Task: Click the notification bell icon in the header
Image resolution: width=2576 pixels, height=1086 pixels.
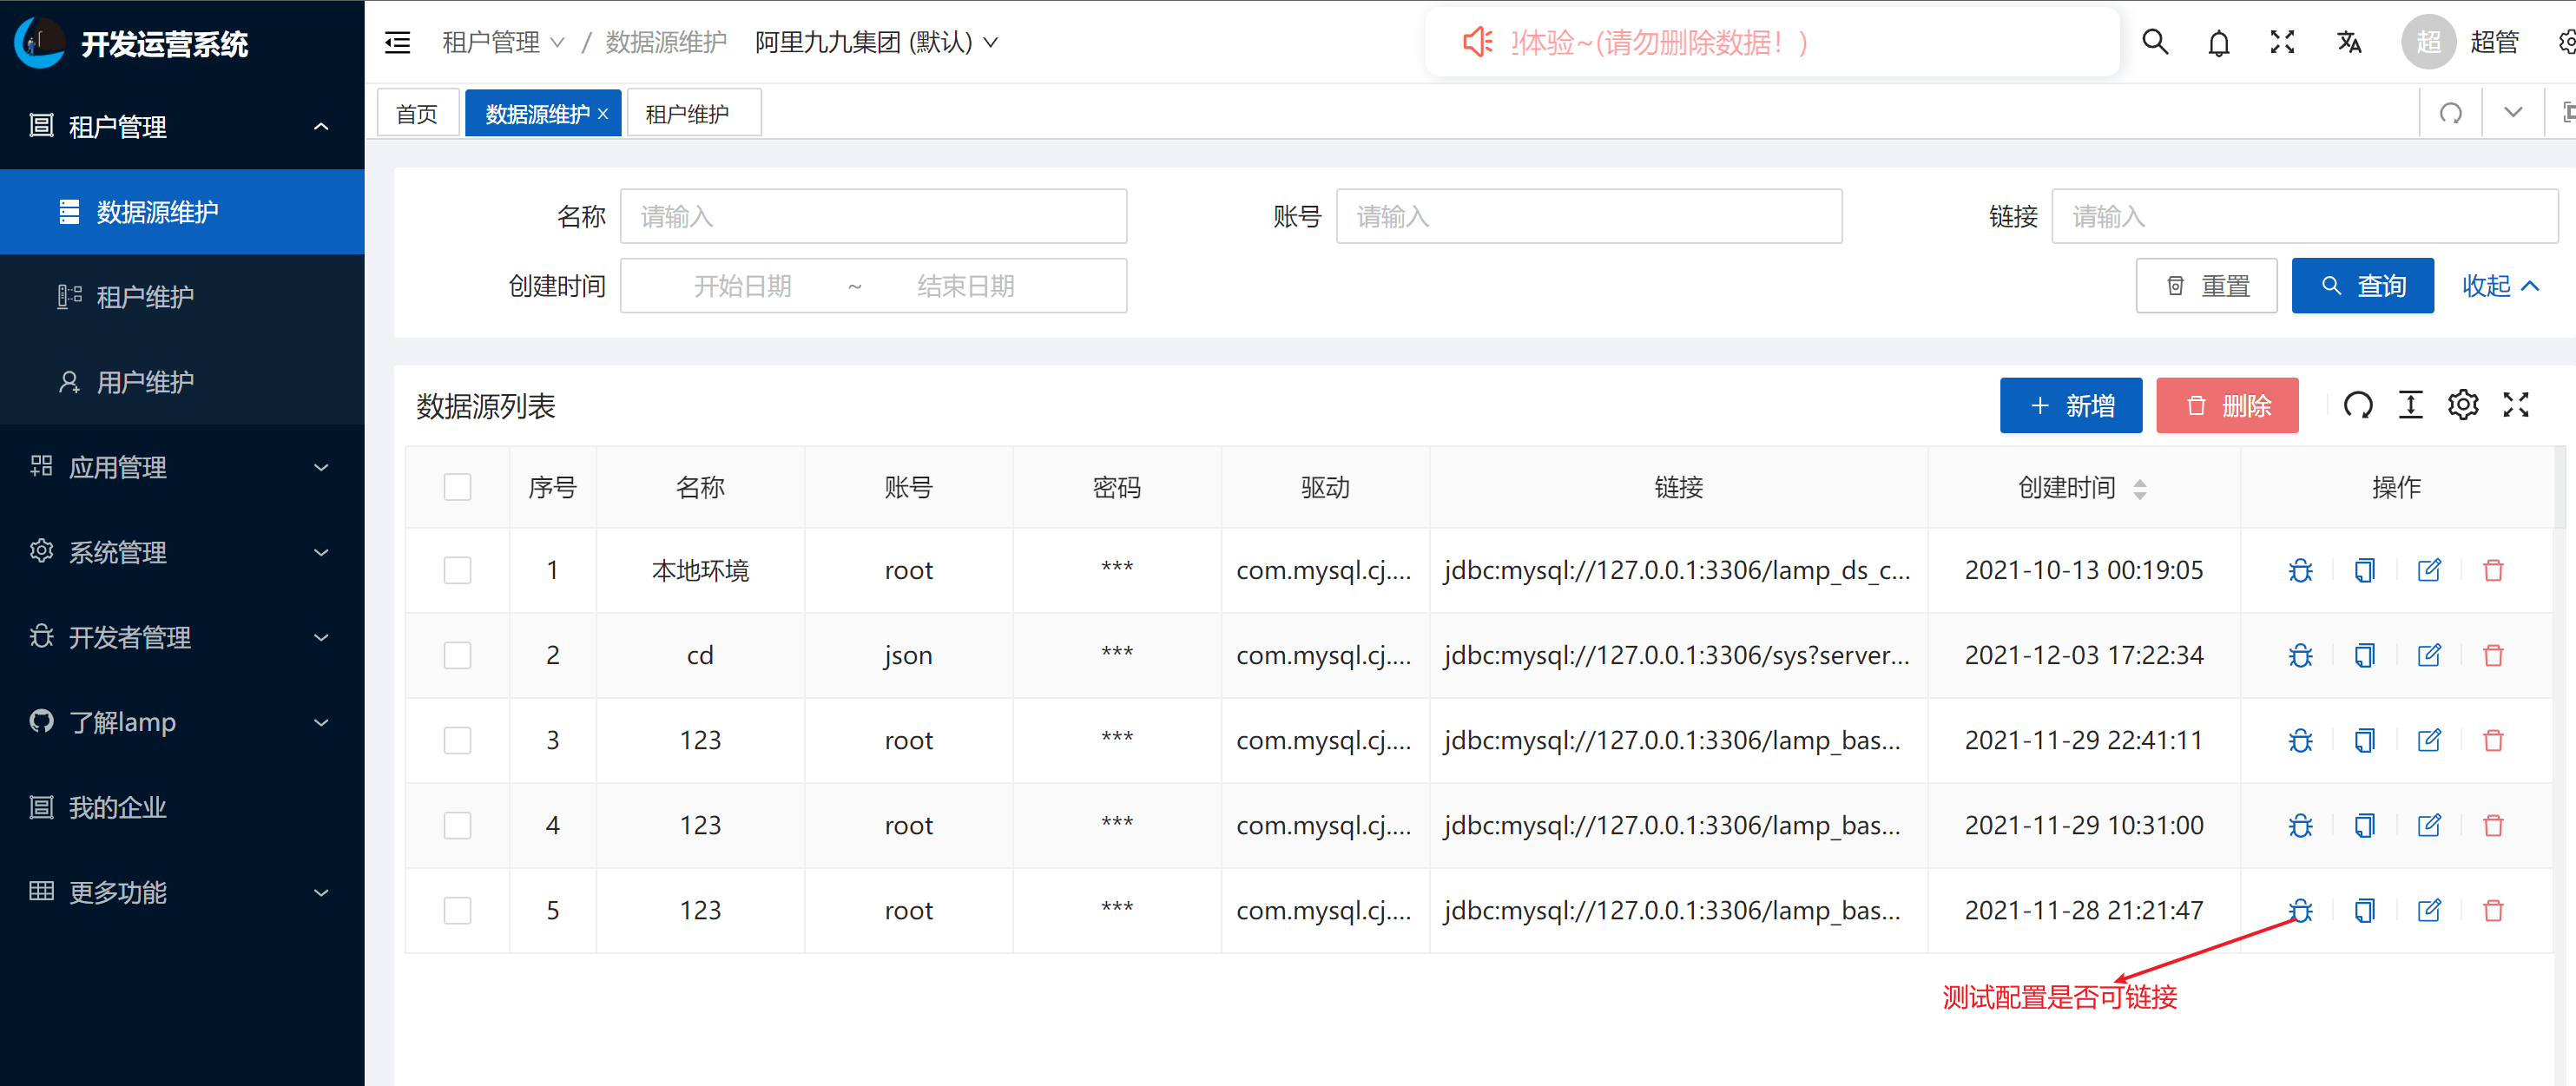Action: pos(2218,42)
